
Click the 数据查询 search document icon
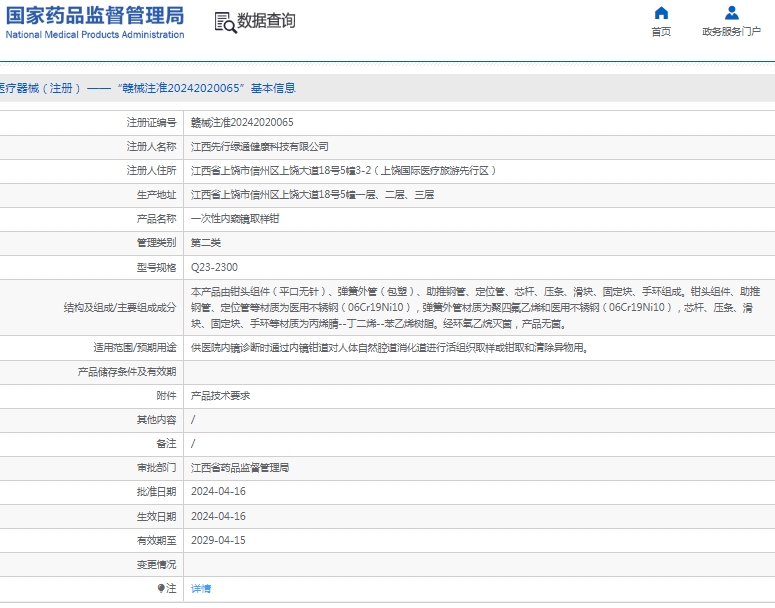(x=225, y=23)
